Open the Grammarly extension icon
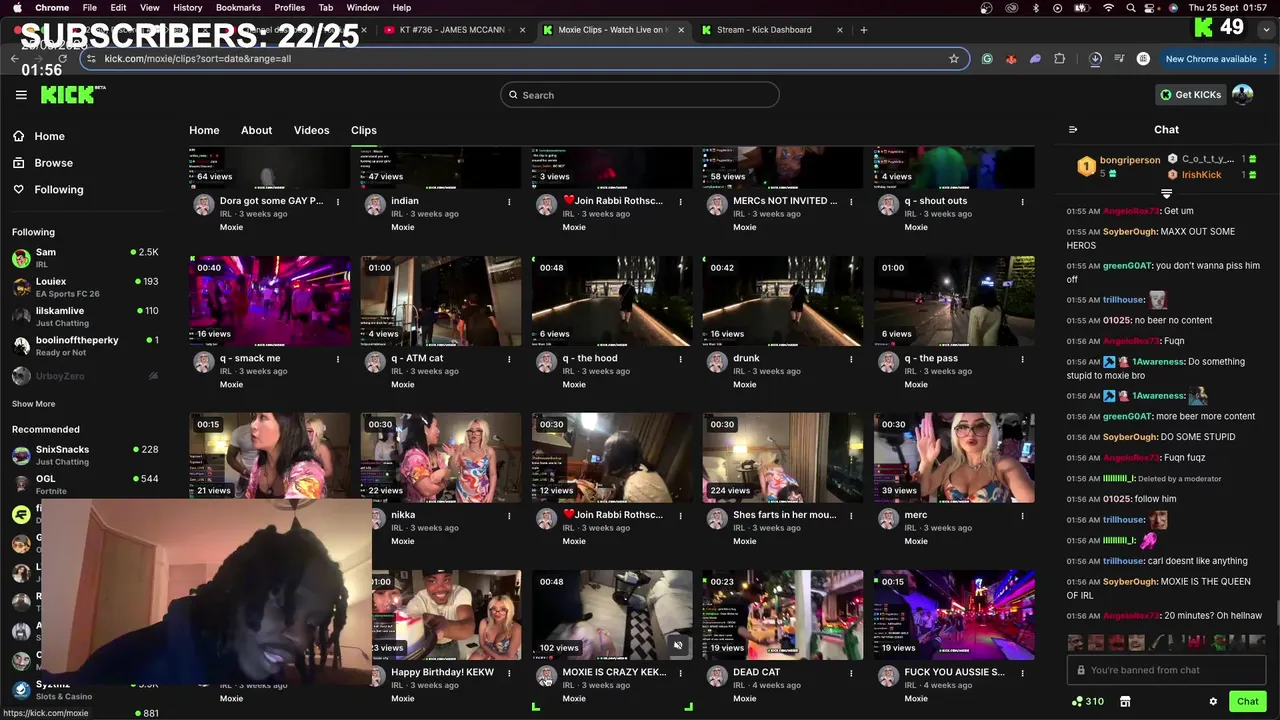This screenshot has width=1280, height=720. pyautogui.click(x=987, y=59)
